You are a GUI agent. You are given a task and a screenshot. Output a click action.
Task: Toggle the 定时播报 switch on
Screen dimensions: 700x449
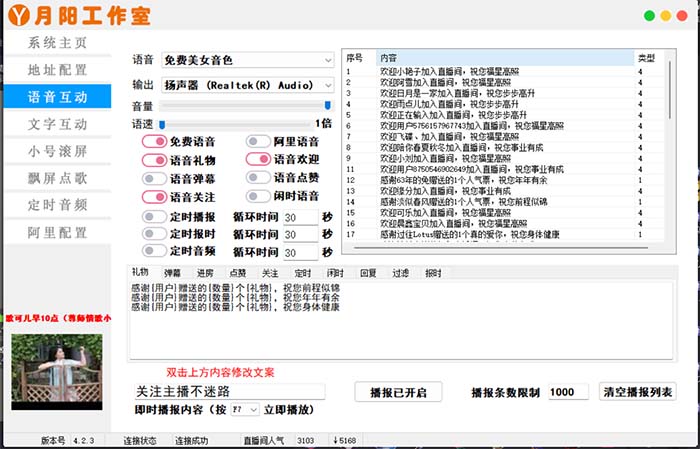(154, 216)
